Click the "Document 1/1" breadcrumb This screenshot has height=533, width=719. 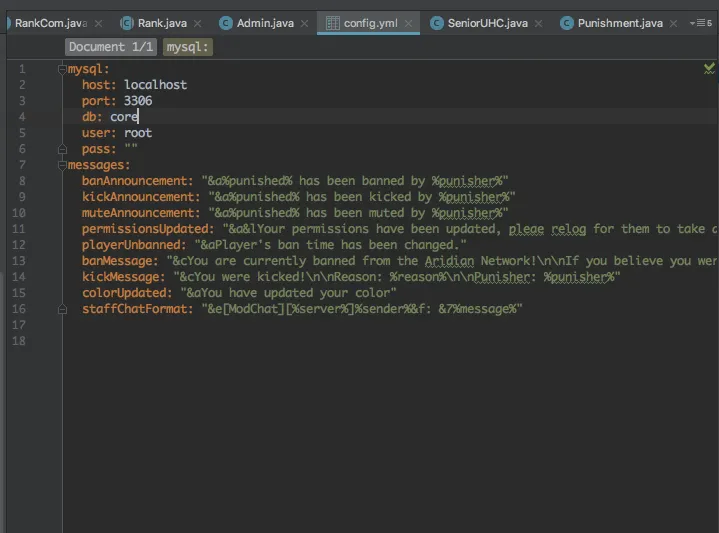pyautogui.click(x=111, y=46)
